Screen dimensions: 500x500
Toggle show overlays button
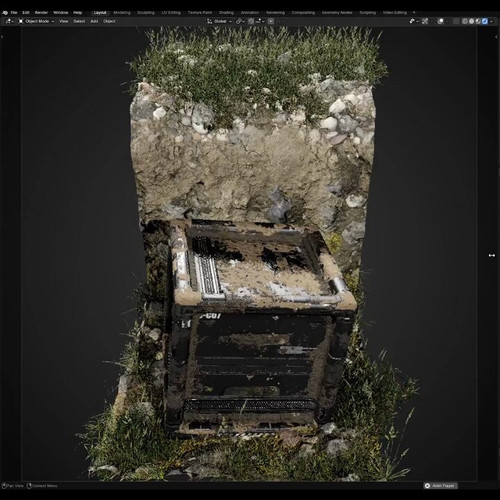441,21
